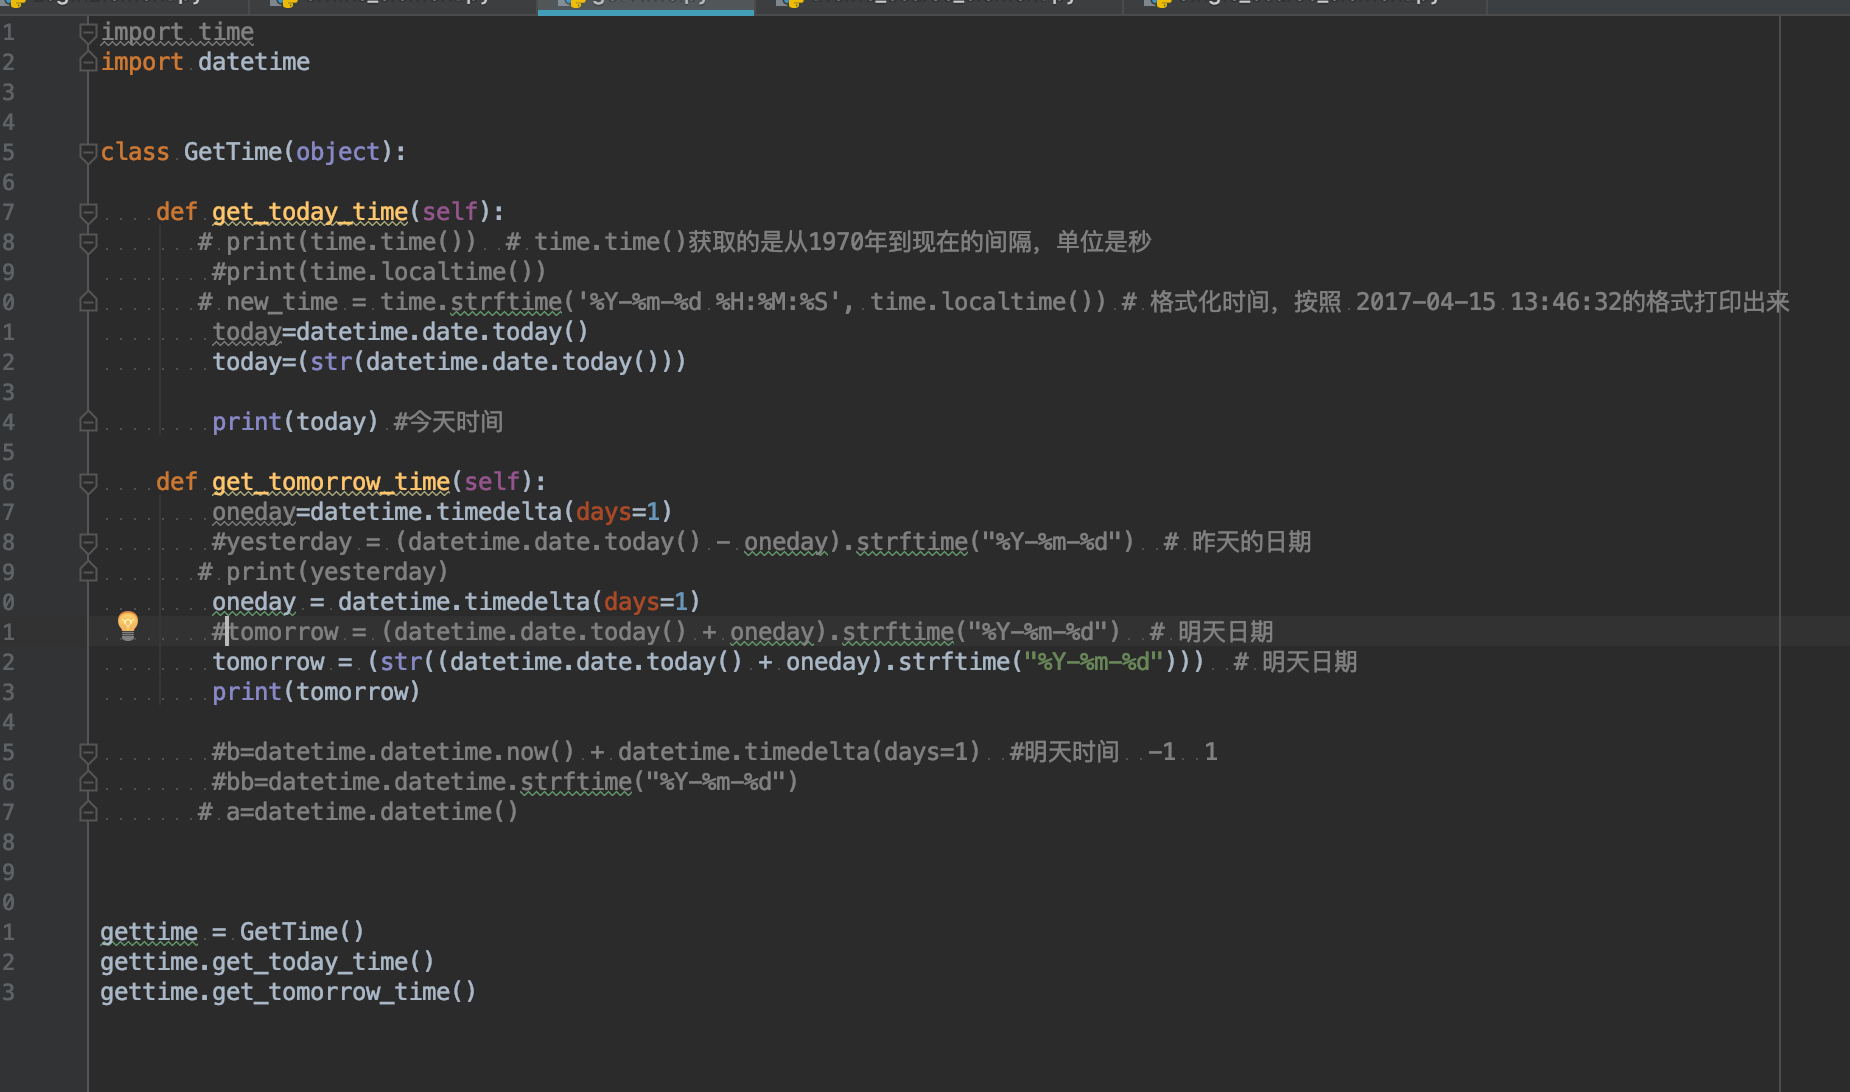Click the 'gettime.get_today_time()' call
The image size is (1850, 1092).
coord(267,962)
